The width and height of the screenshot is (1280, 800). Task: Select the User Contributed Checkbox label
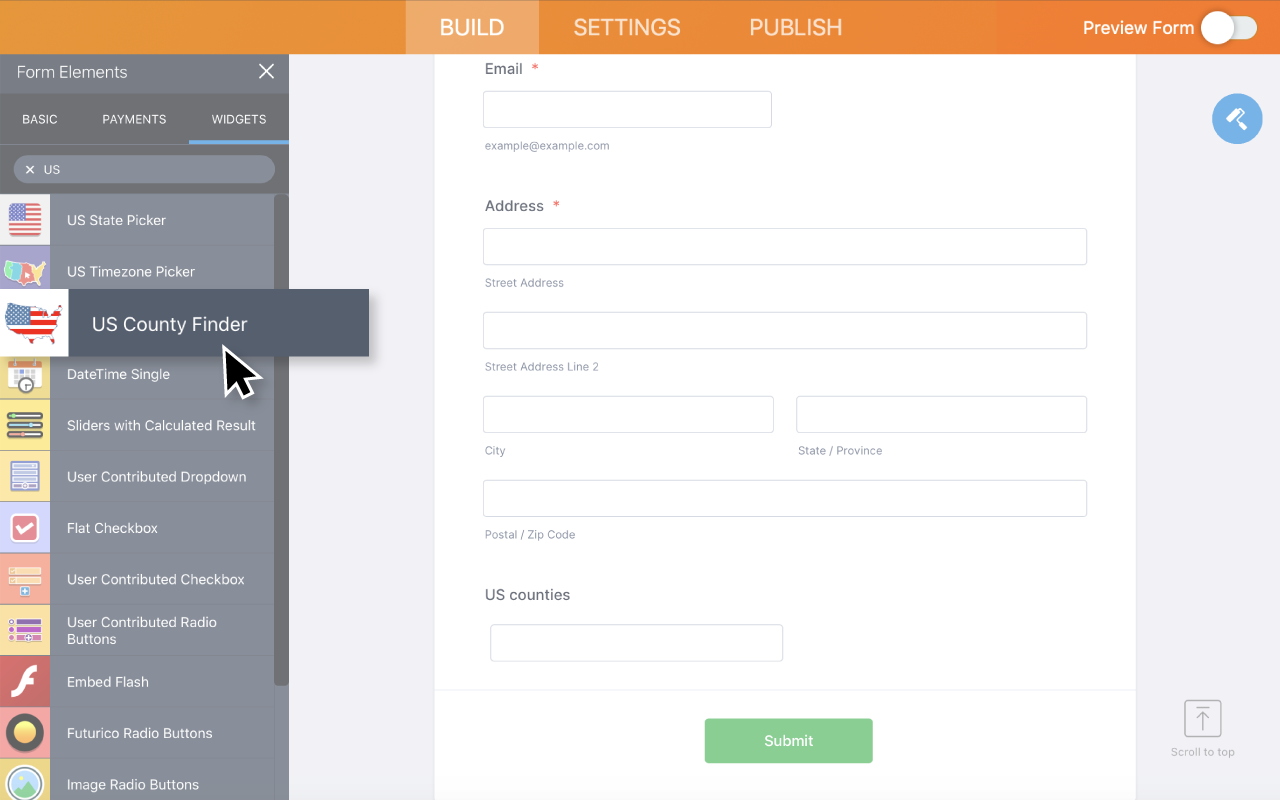[155, 579]
